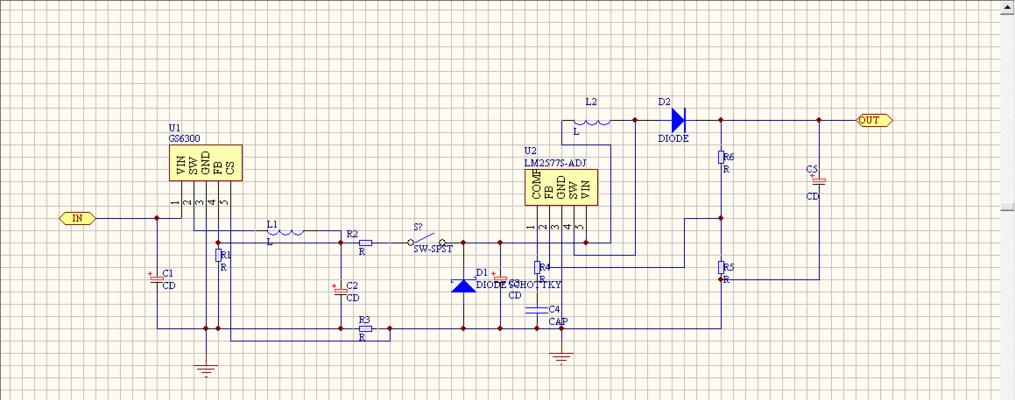Click the C1 designator label

[168, 273]
